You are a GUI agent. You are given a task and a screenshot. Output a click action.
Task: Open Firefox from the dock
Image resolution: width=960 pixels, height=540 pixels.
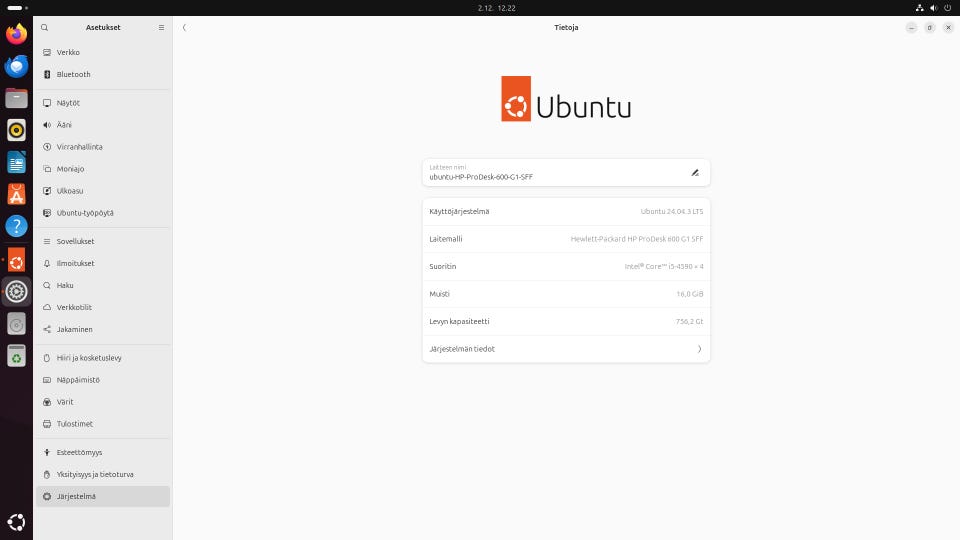click(17, 34)
